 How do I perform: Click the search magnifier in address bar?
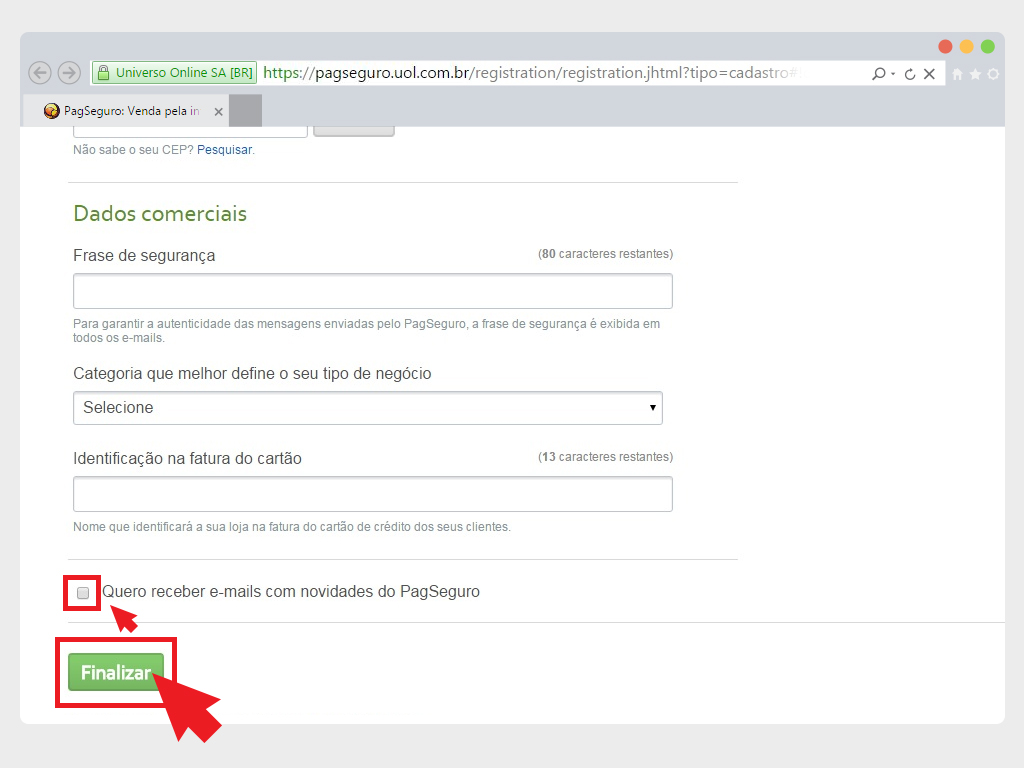878,74
